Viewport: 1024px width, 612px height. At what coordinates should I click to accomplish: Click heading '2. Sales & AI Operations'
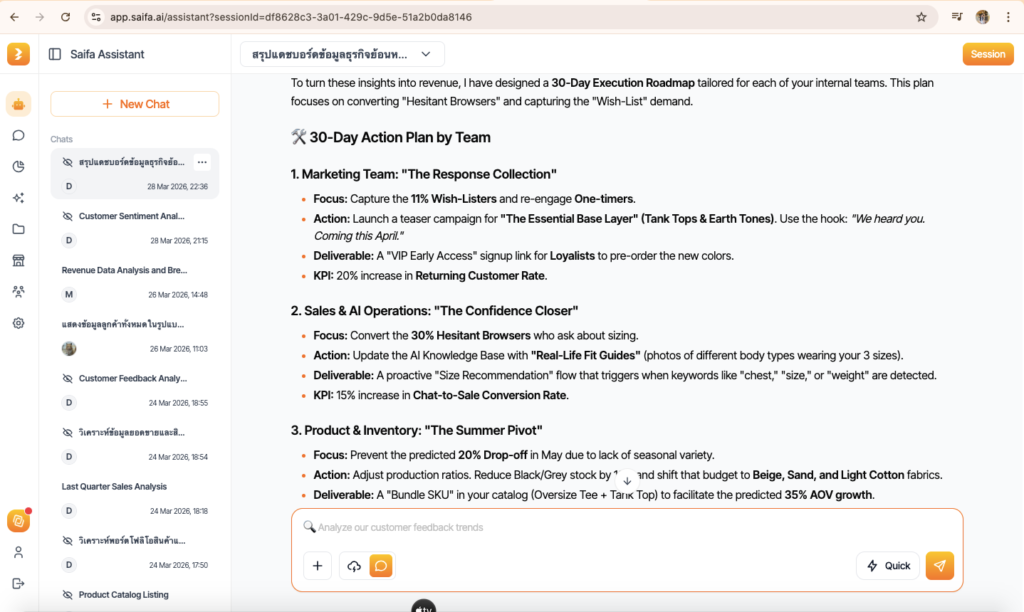pyautogui.click(x=434, y=311)
